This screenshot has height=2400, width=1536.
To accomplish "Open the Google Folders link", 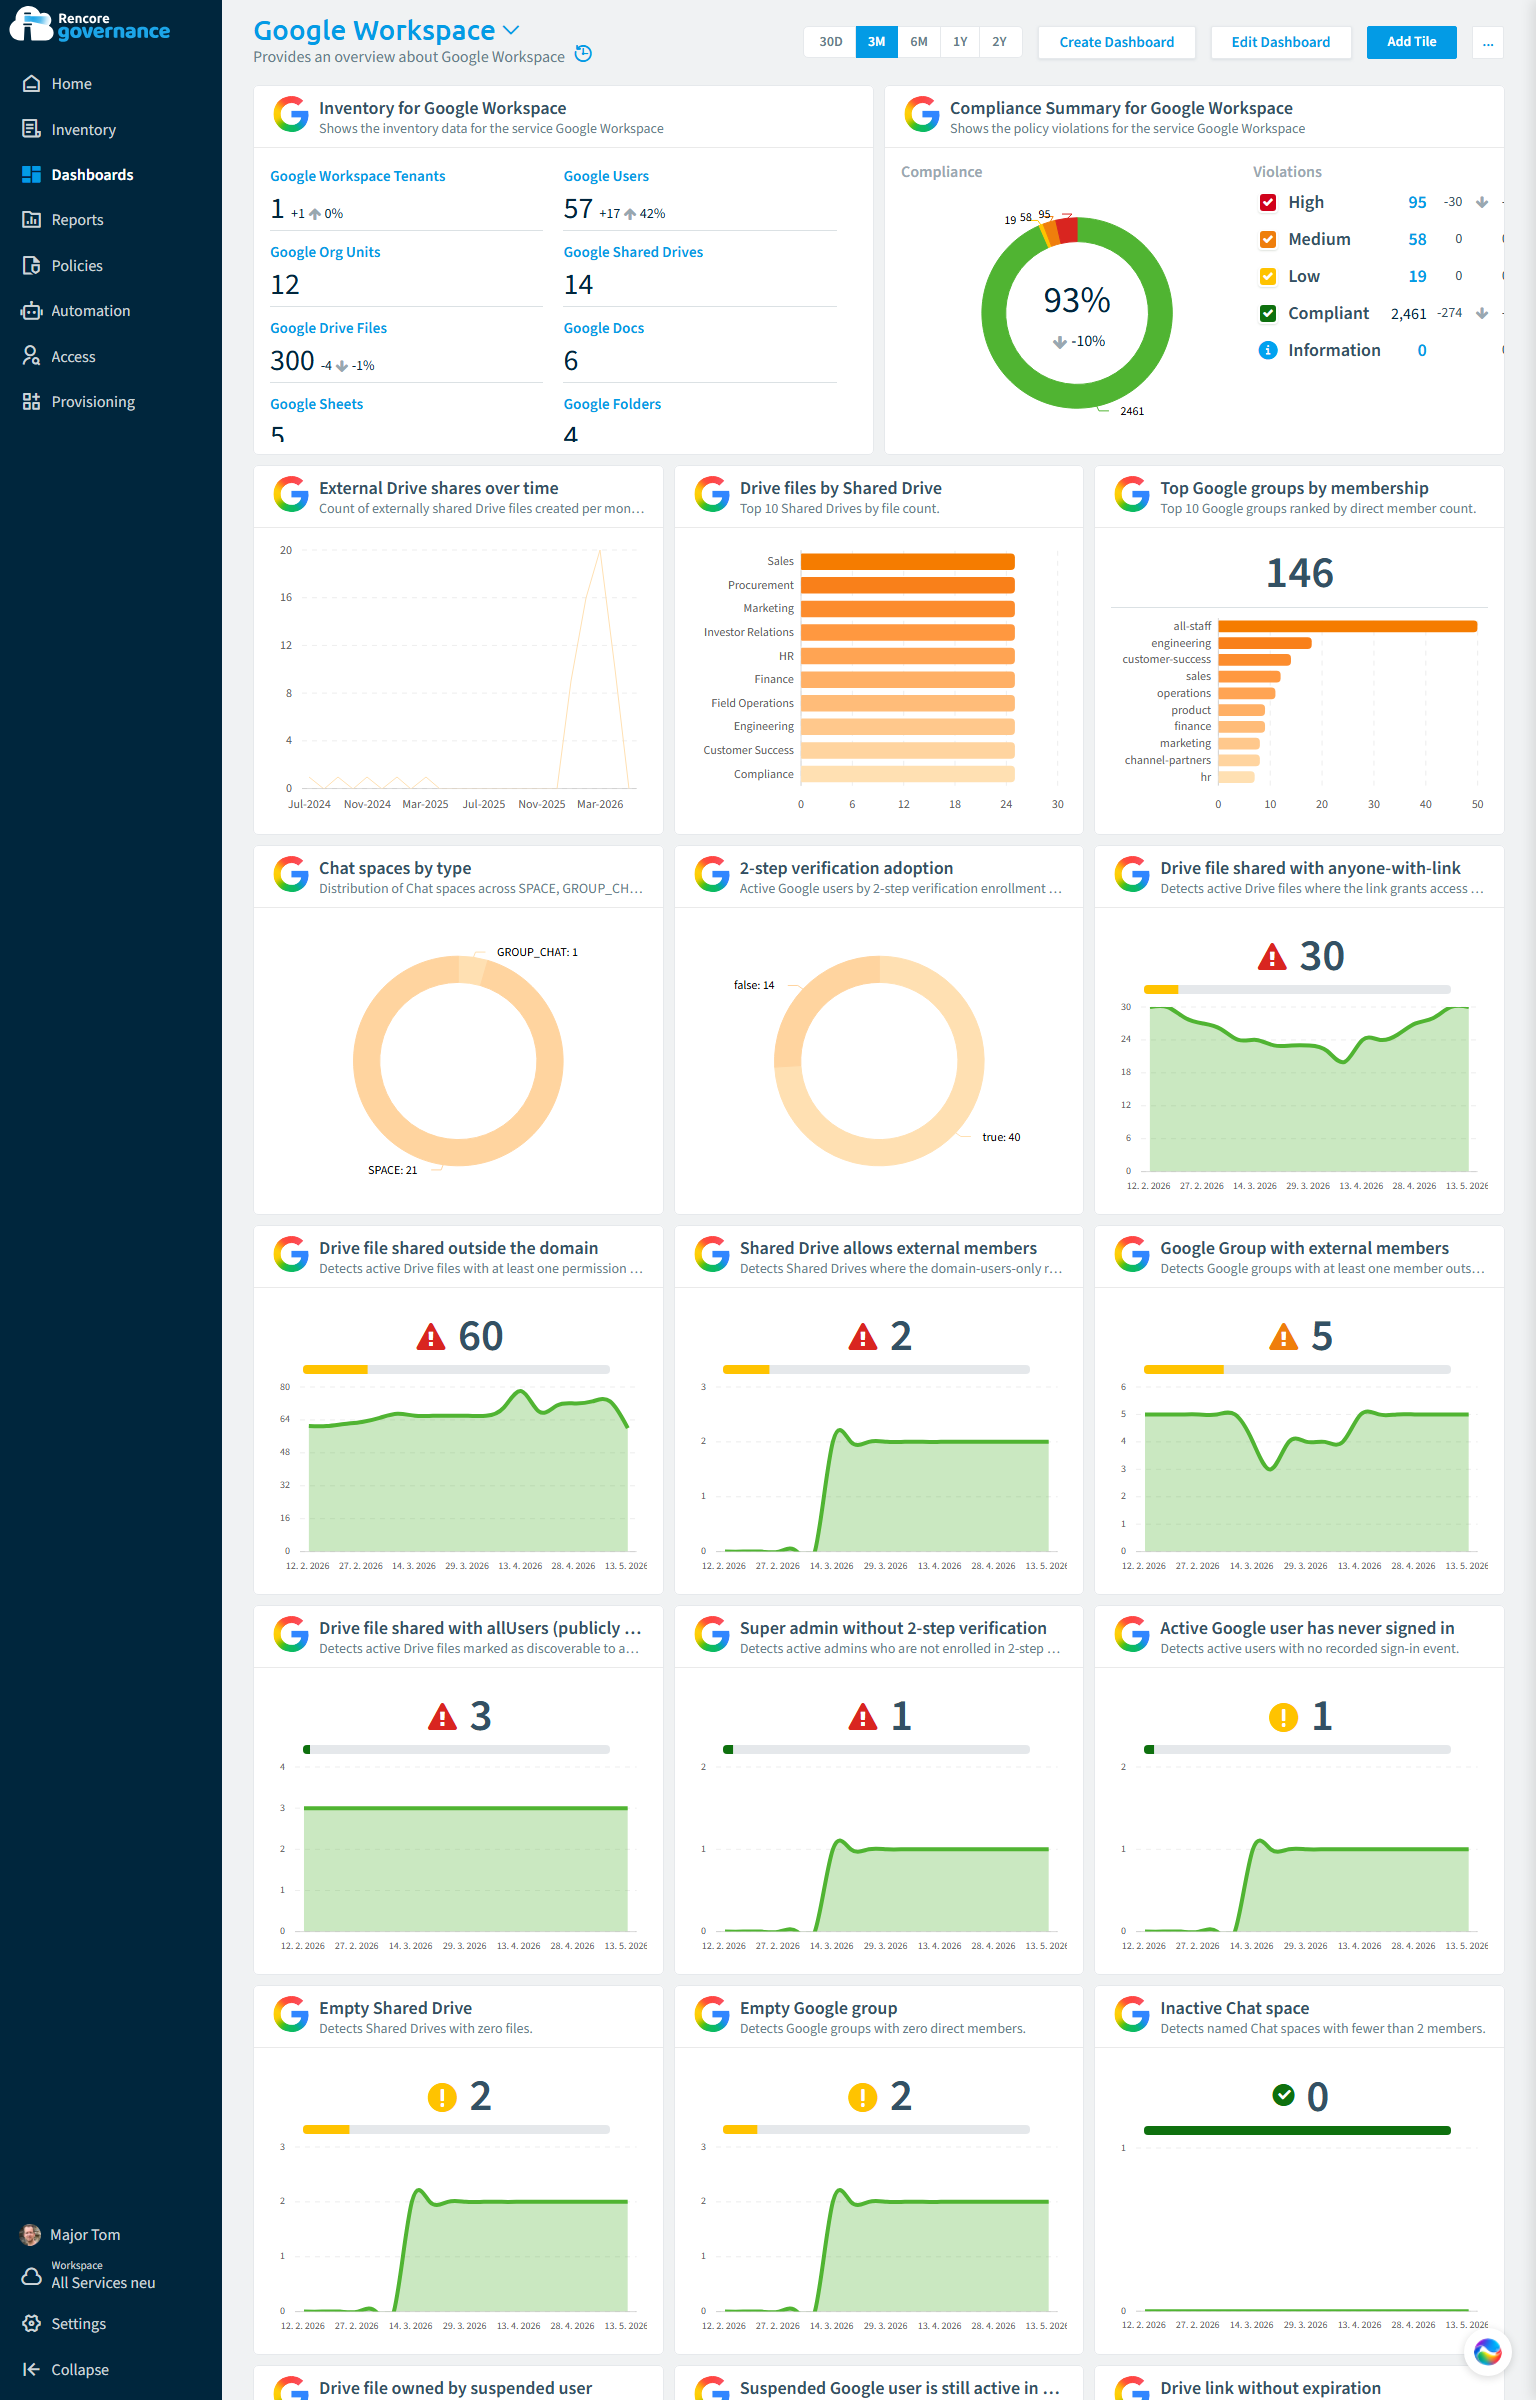I will click(612, 404).
